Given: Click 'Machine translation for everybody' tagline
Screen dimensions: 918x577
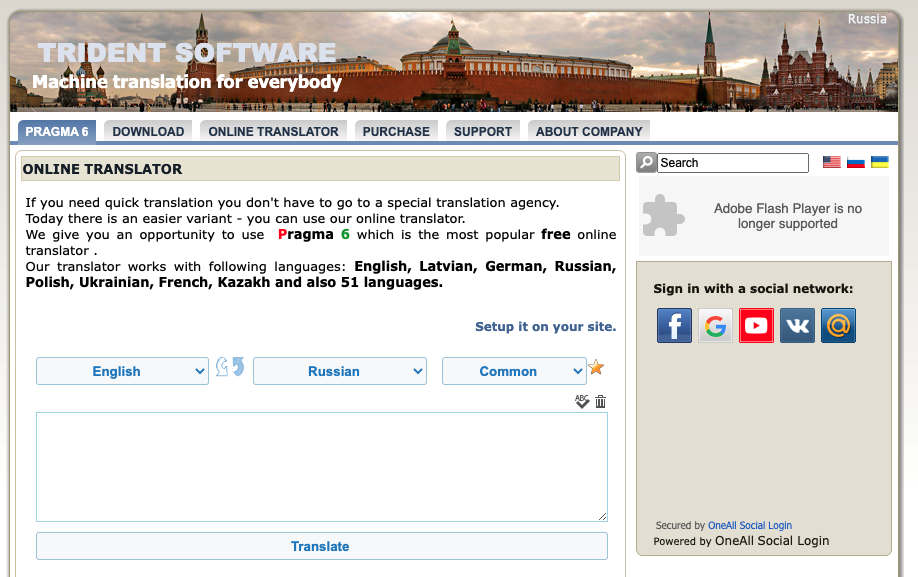Looking at the screenshot, I should pyautogui.click(x=187, y=82).
